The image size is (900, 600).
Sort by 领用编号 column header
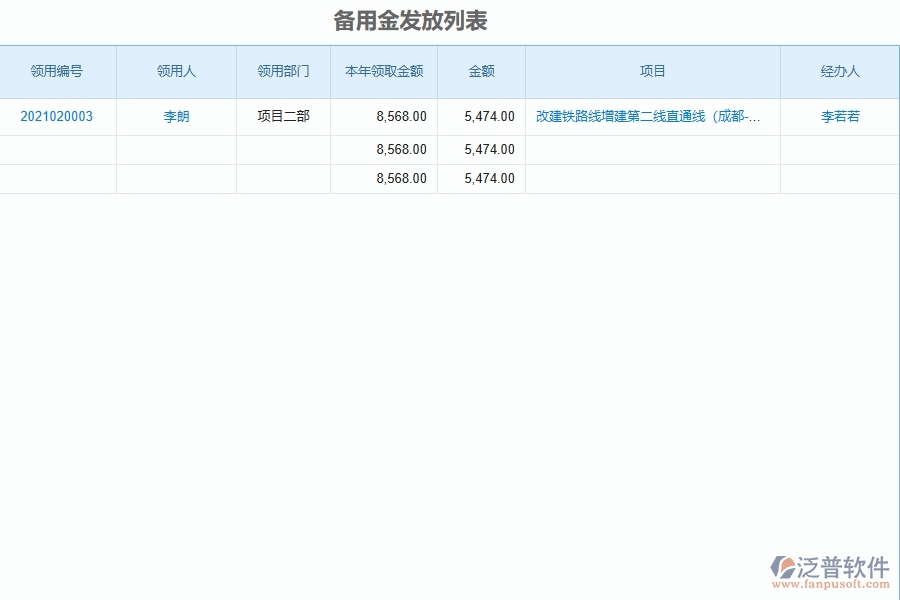click(57, 71)
